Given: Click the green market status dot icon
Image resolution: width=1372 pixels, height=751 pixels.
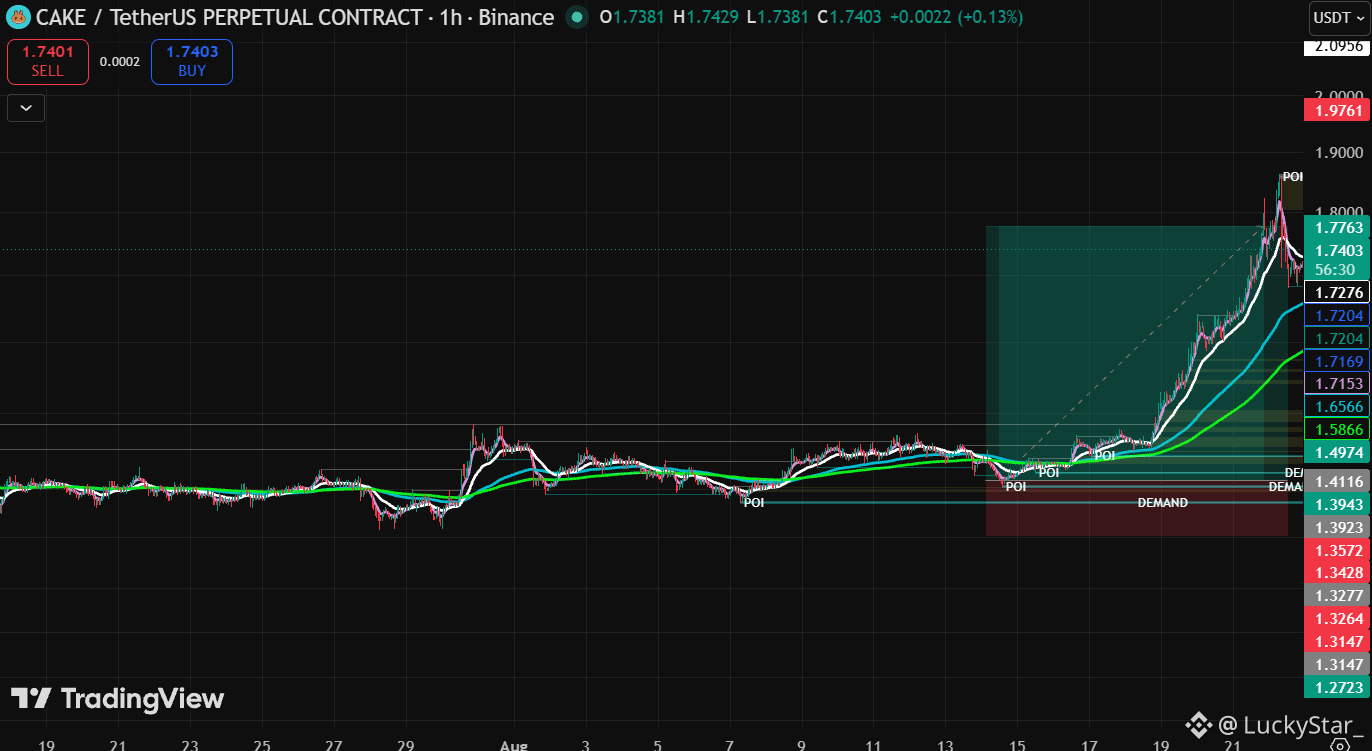Looking at the screenshot, I should (x=576, y=17).
